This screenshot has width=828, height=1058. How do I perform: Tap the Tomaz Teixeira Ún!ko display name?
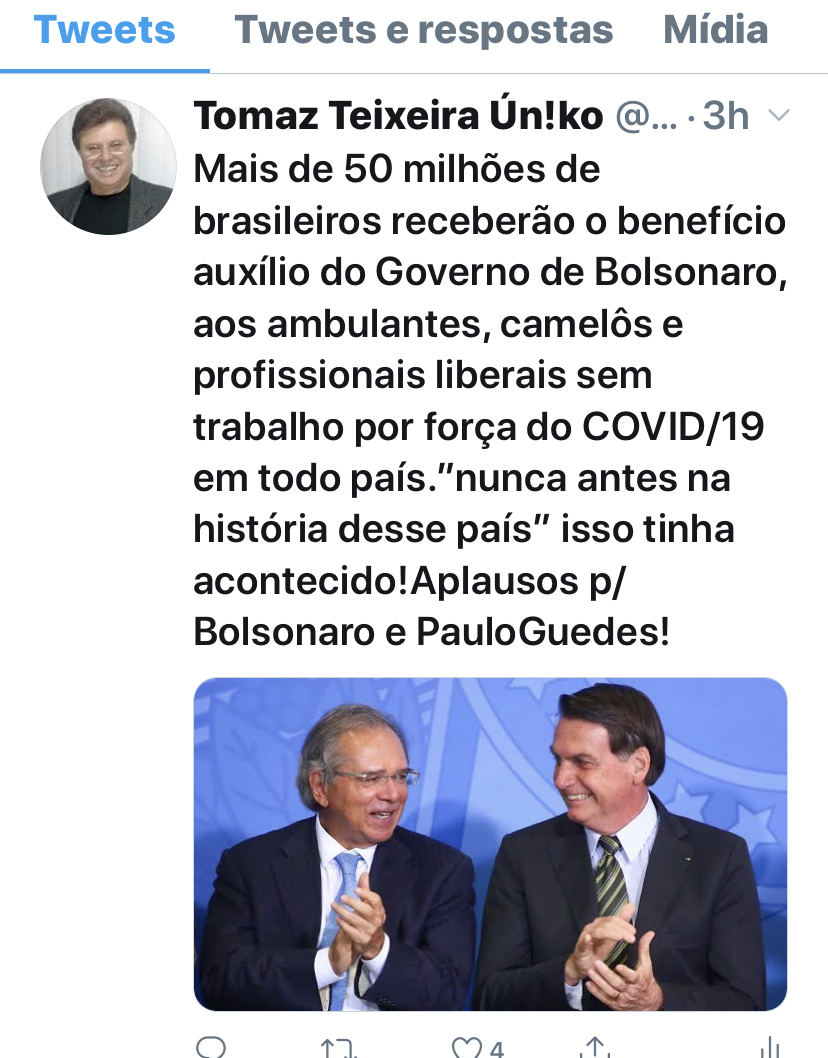click(398, 115)
